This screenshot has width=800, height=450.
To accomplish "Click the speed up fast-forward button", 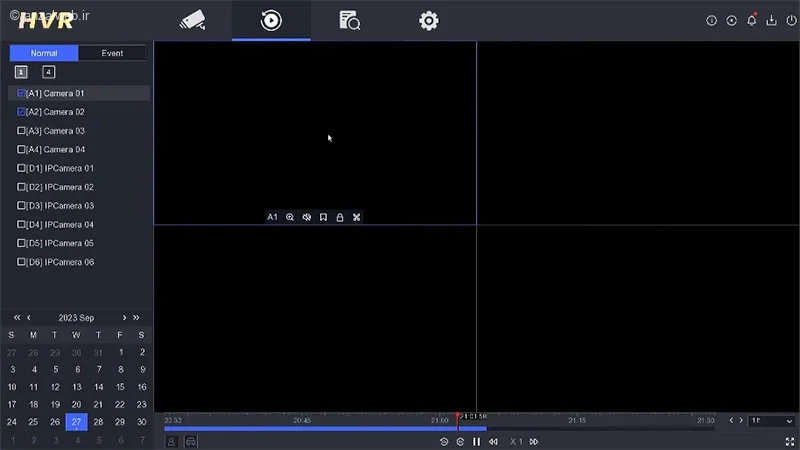I will (x=534, y=442).
